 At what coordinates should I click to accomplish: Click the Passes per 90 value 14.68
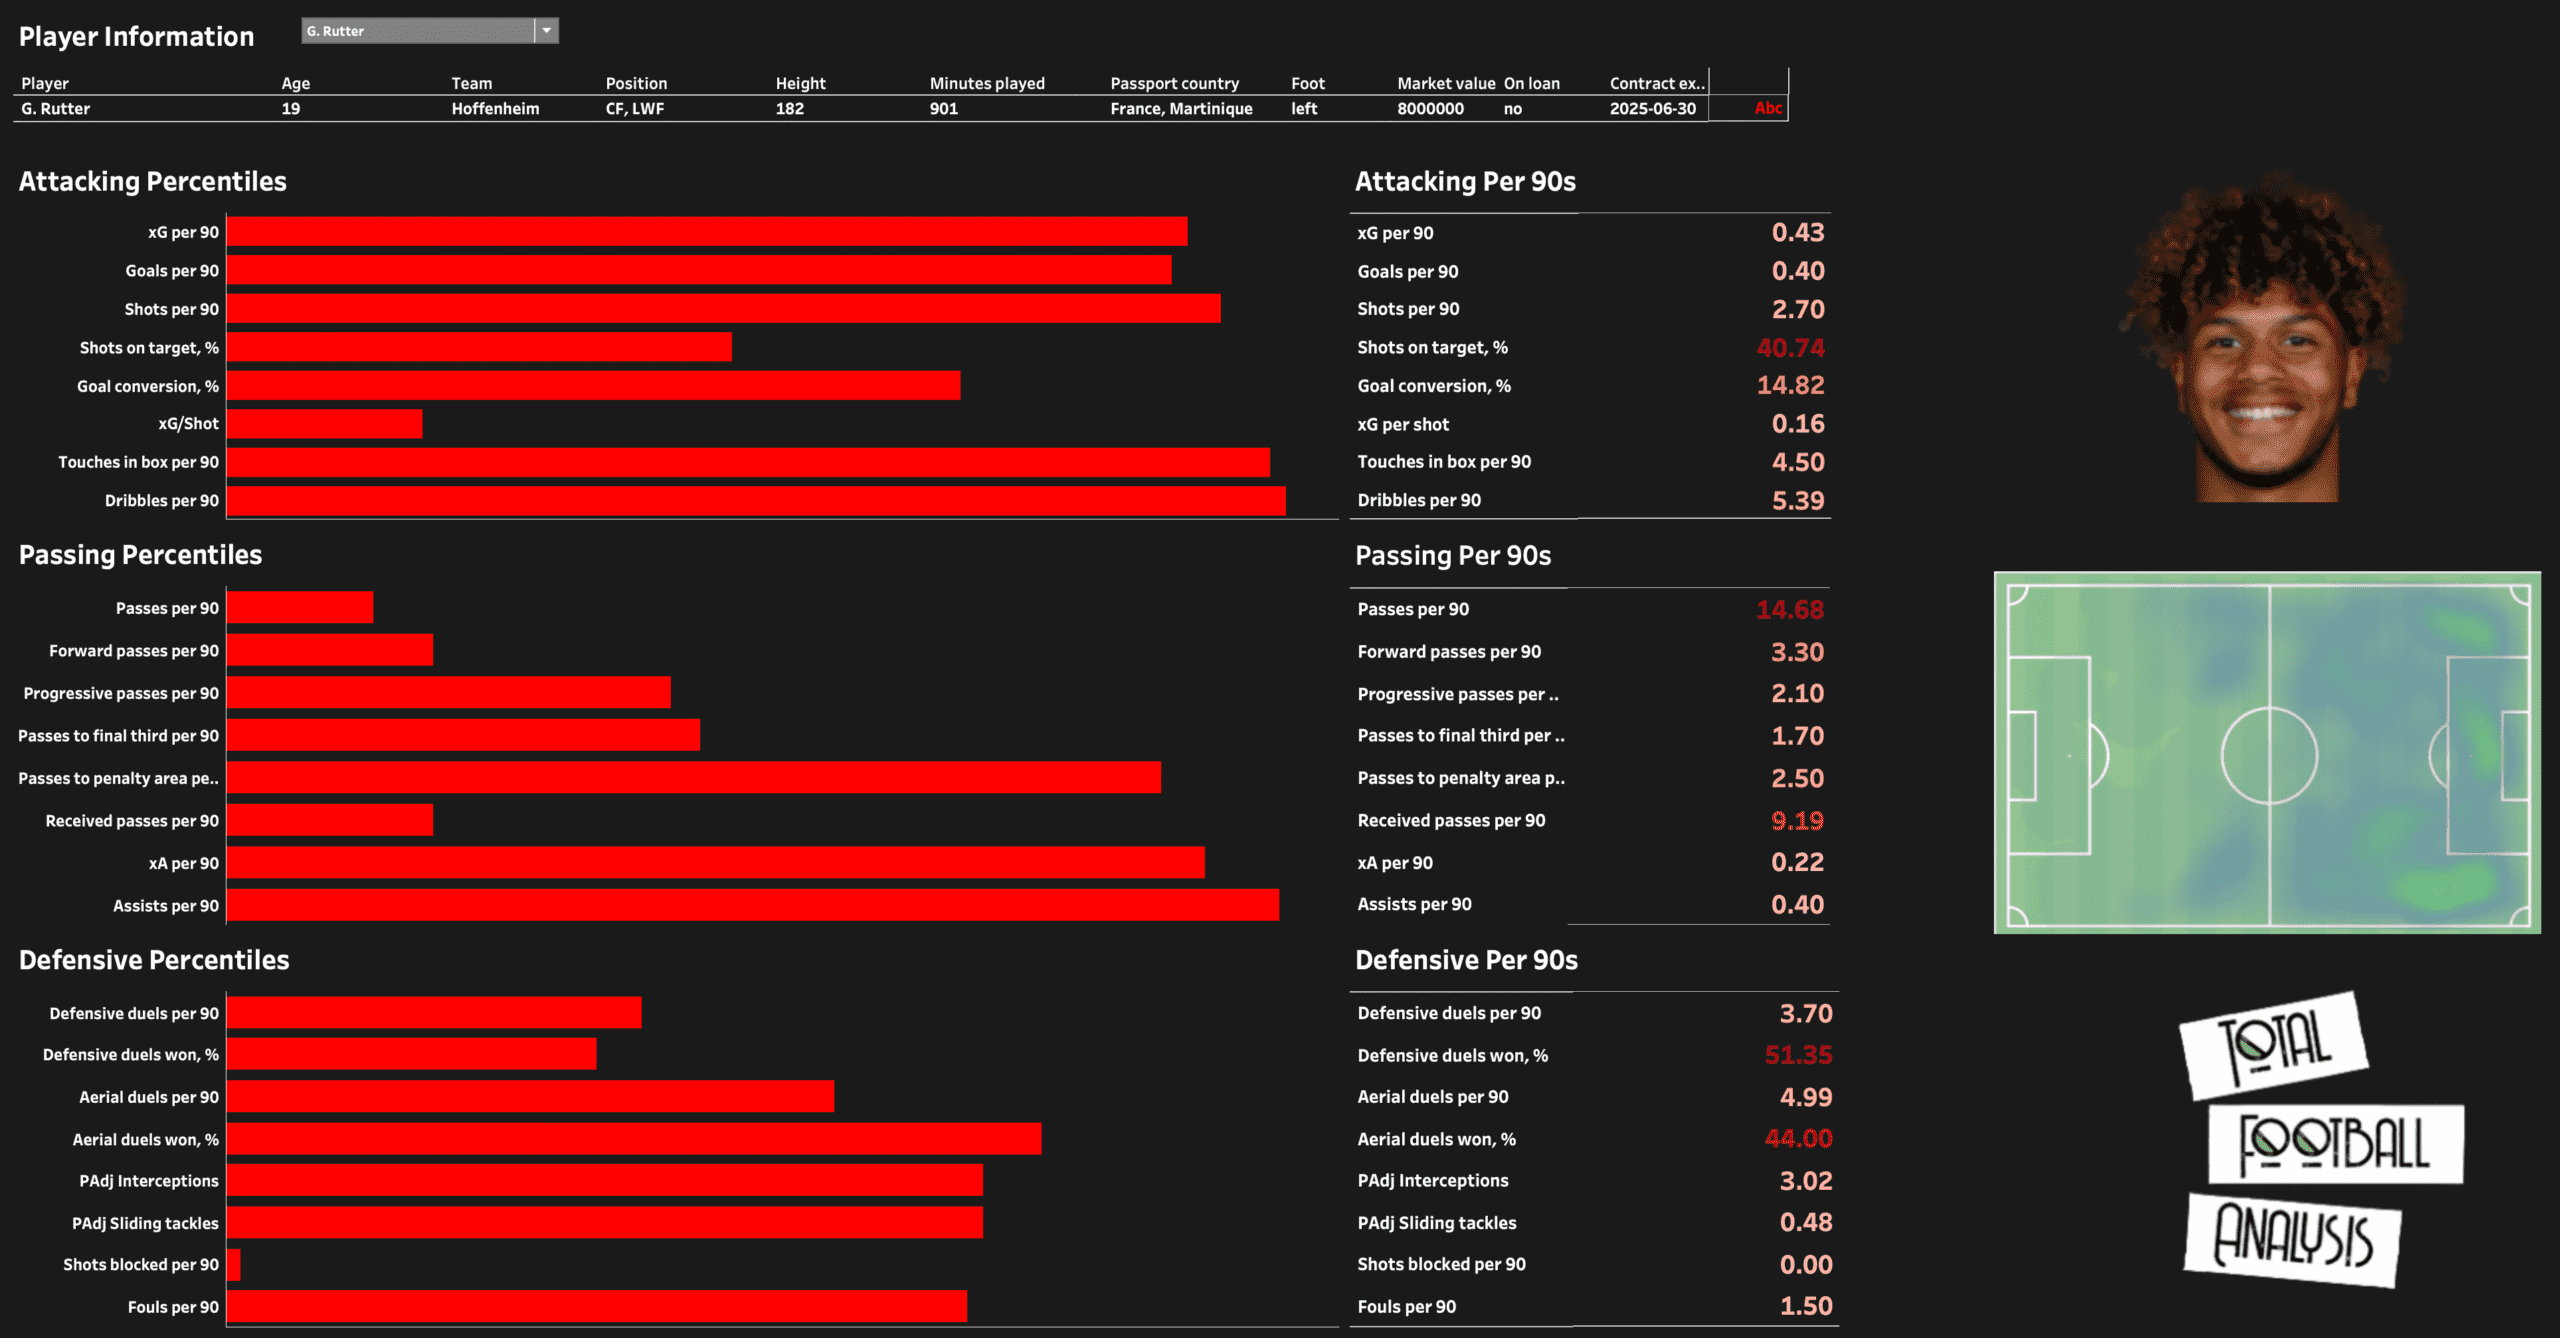1789,610
